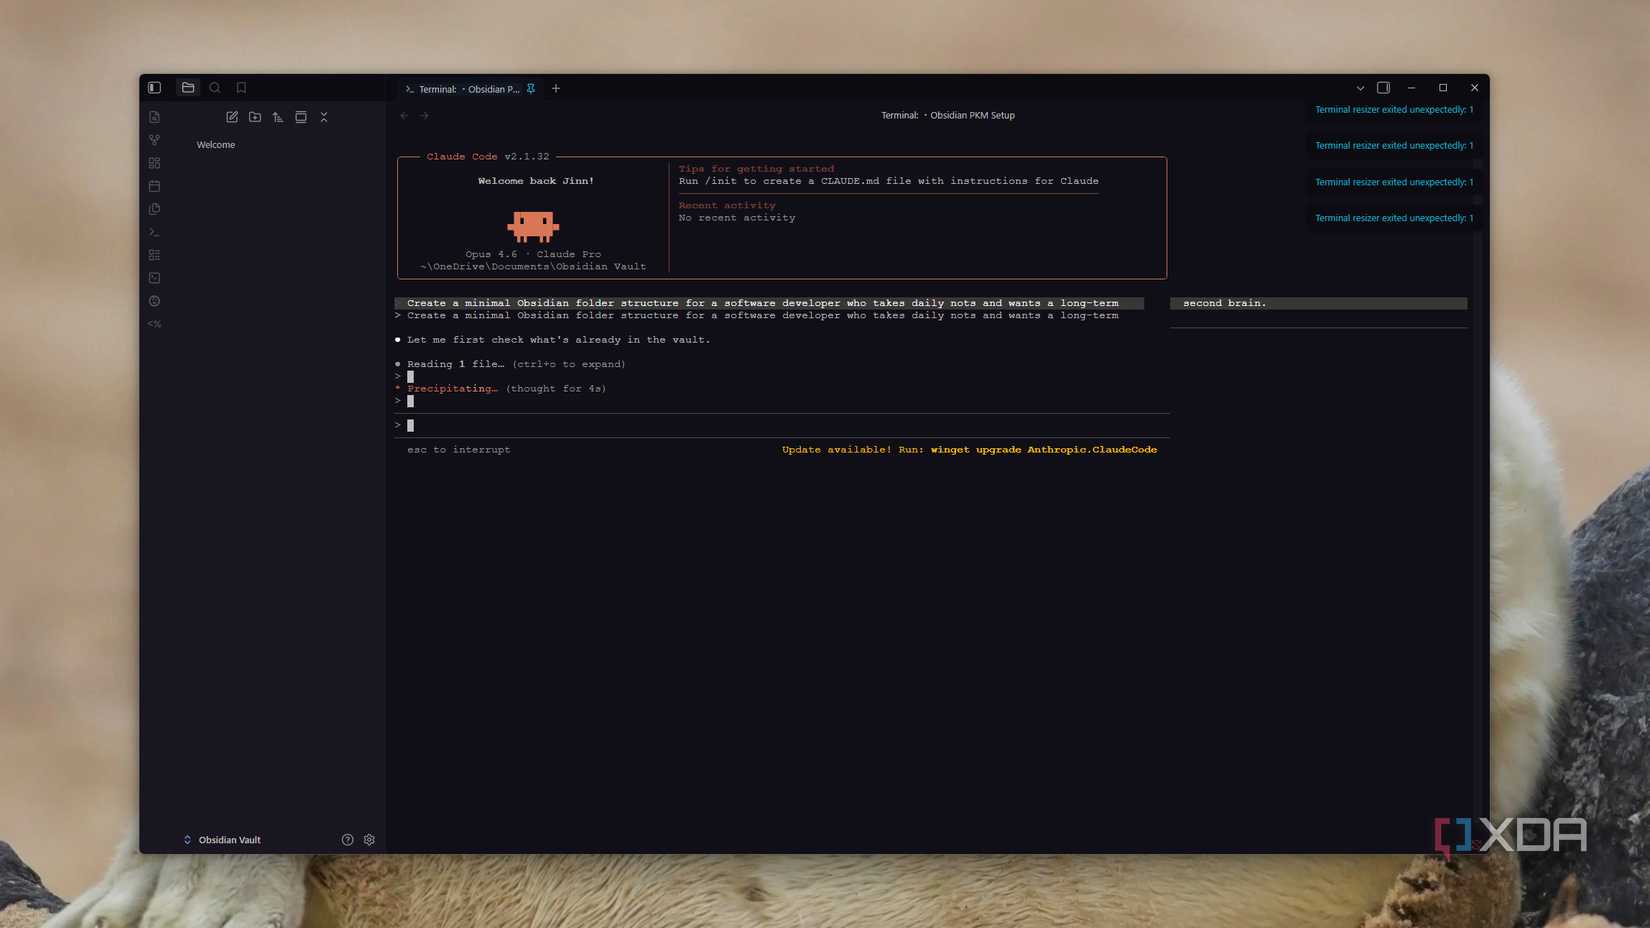Select the terminal icon in the ribbon
1650x928 pixels.
(154, 231)
